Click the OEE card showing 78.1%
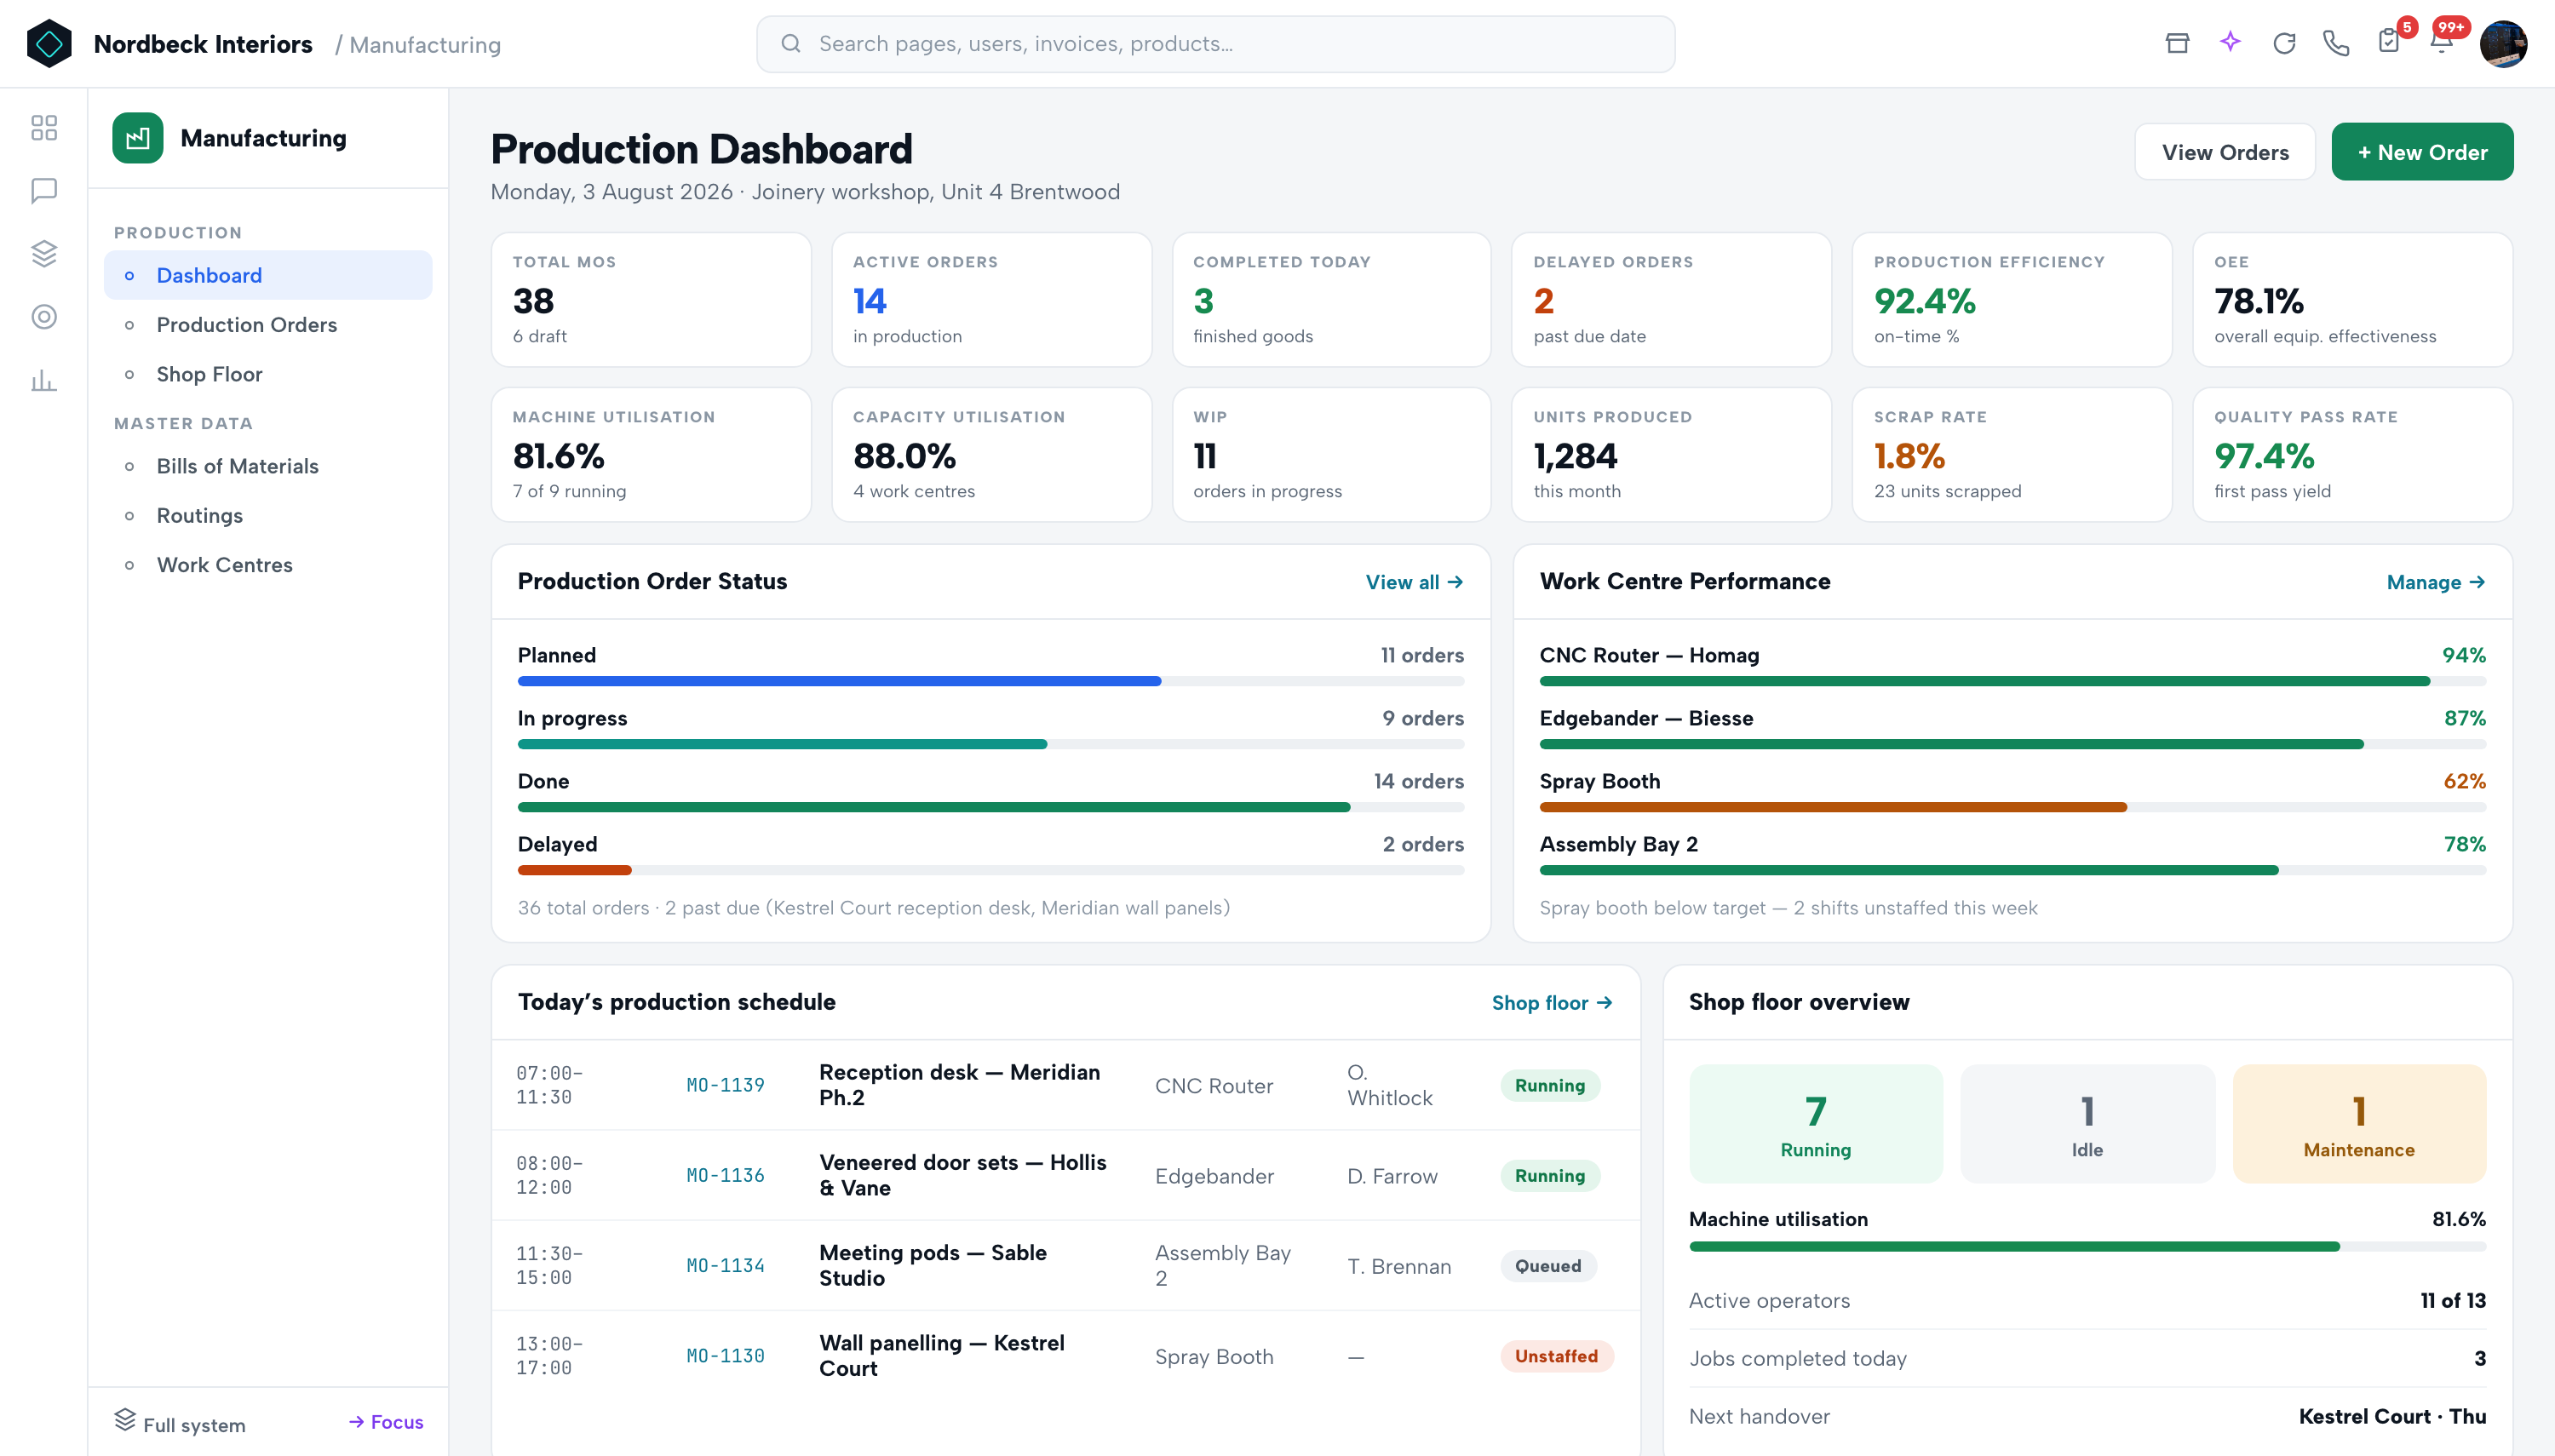The height and width of the screenshot is (1456, 2555). [x=2353, y=300]
